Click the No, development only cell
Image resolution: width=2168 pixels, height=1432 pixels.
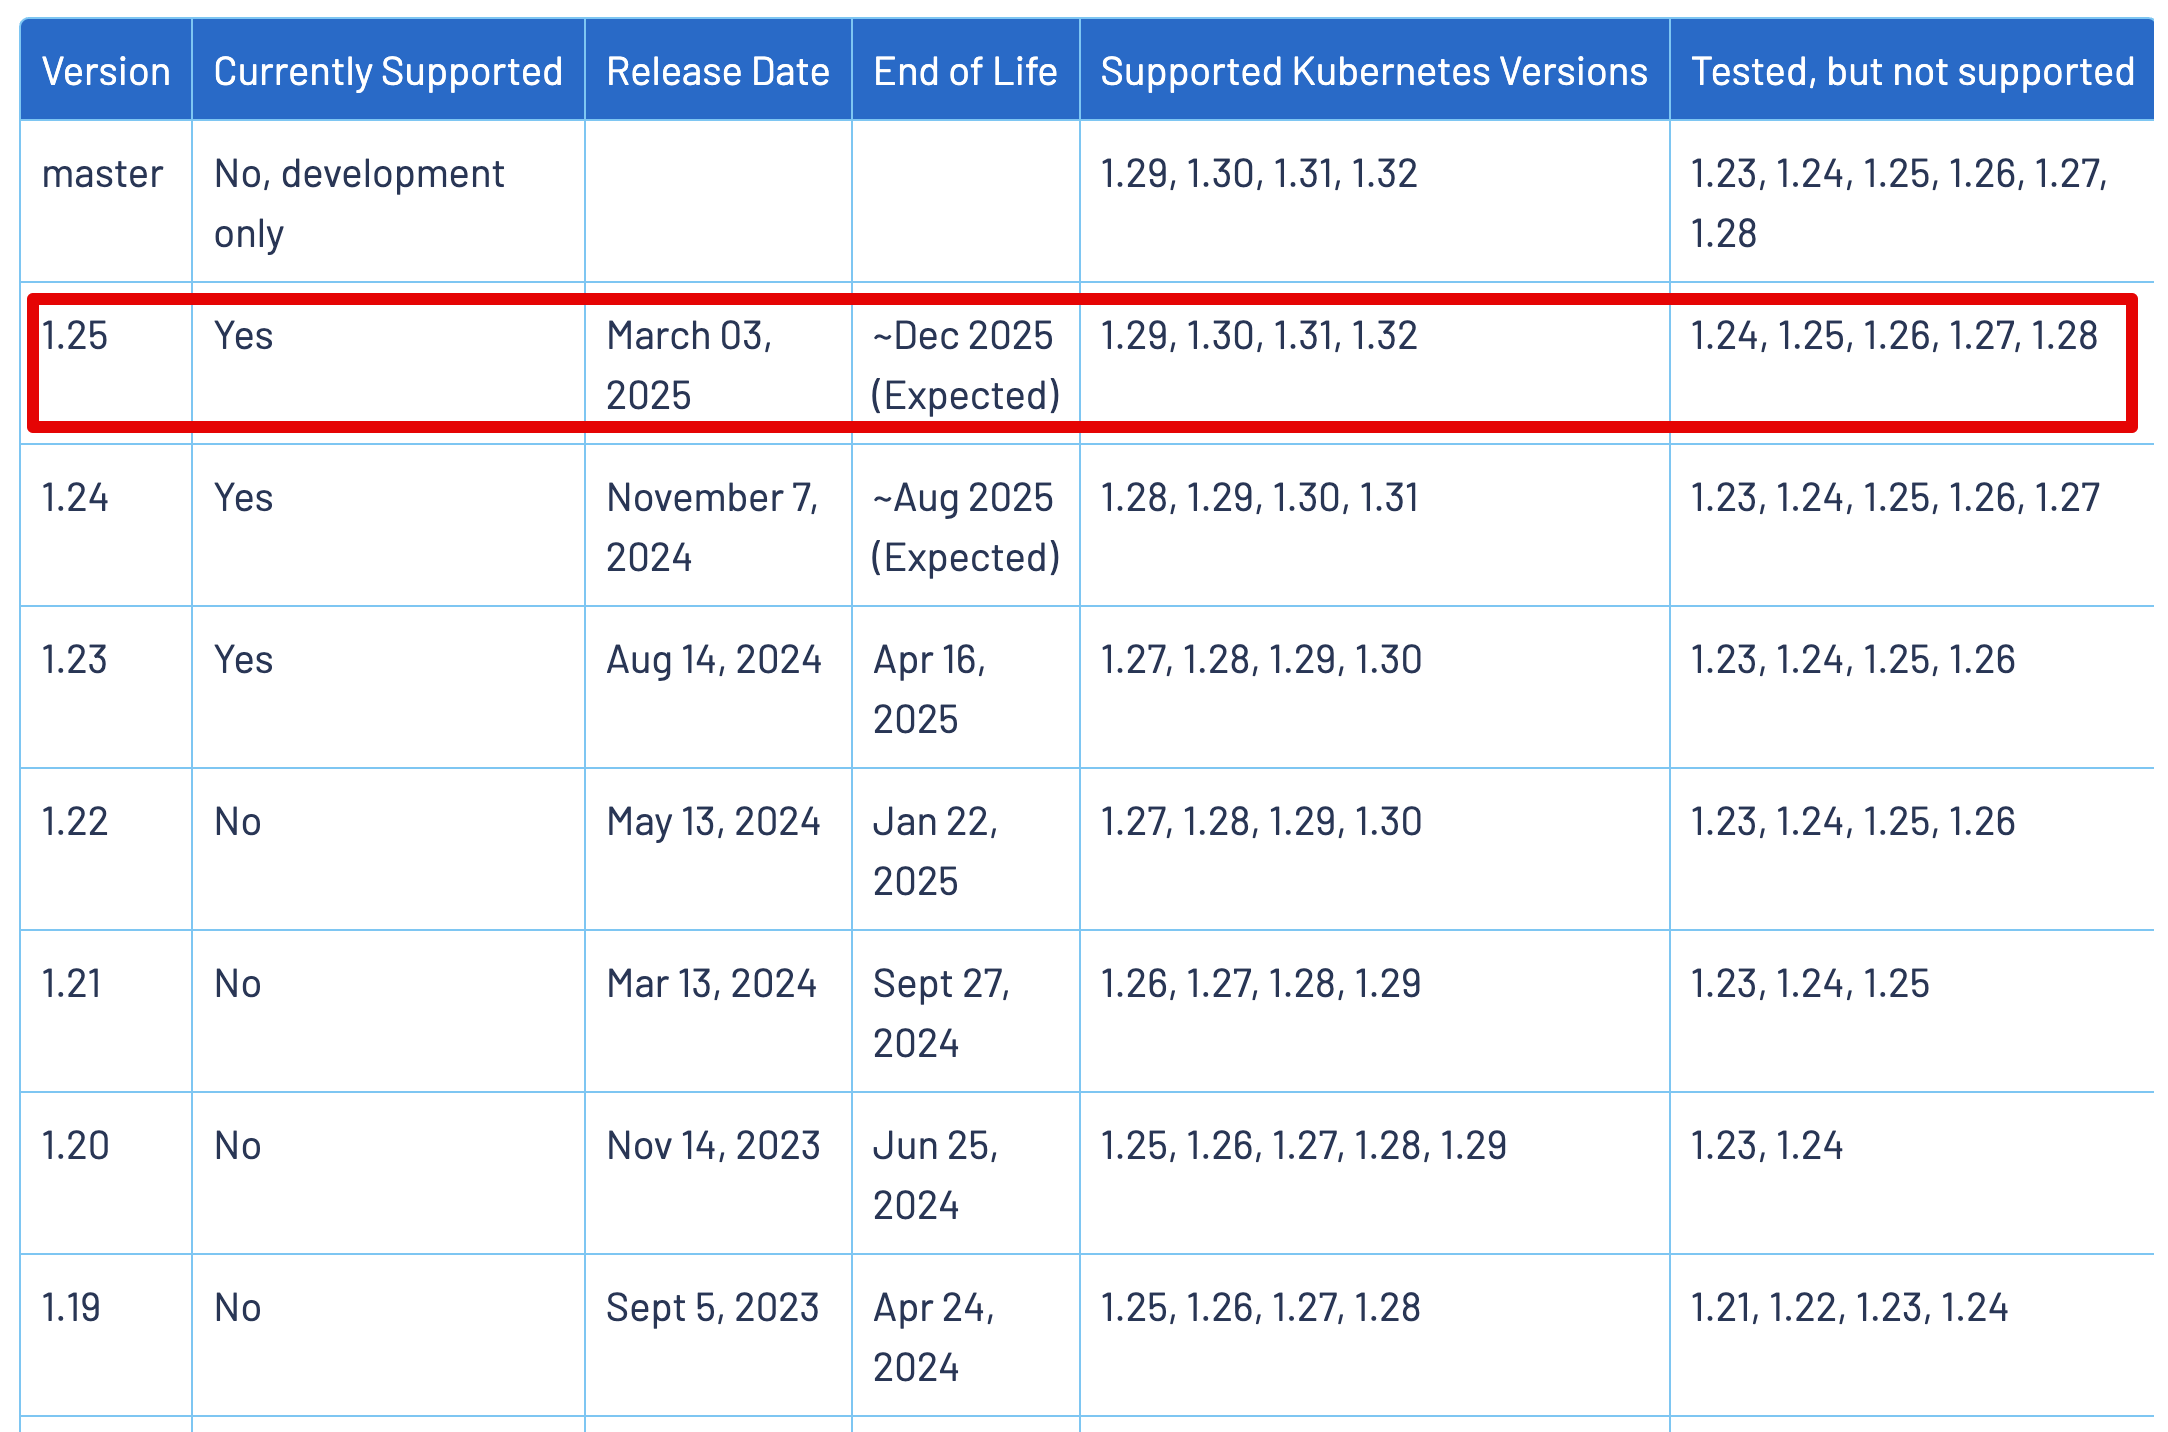[359, 203]
